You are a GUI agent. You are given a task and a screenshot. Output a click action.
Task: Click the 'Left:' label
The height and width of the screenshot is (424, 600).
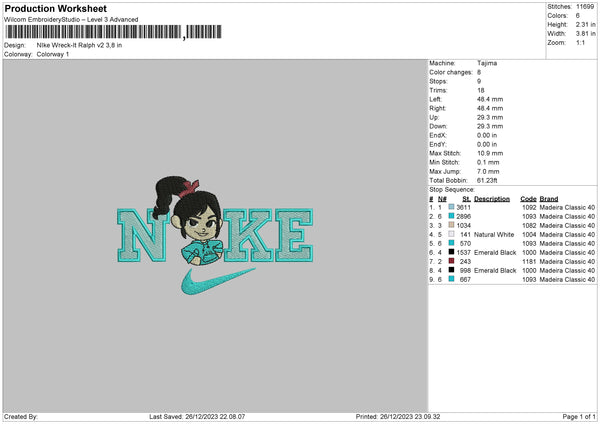(x=435, y=99)
